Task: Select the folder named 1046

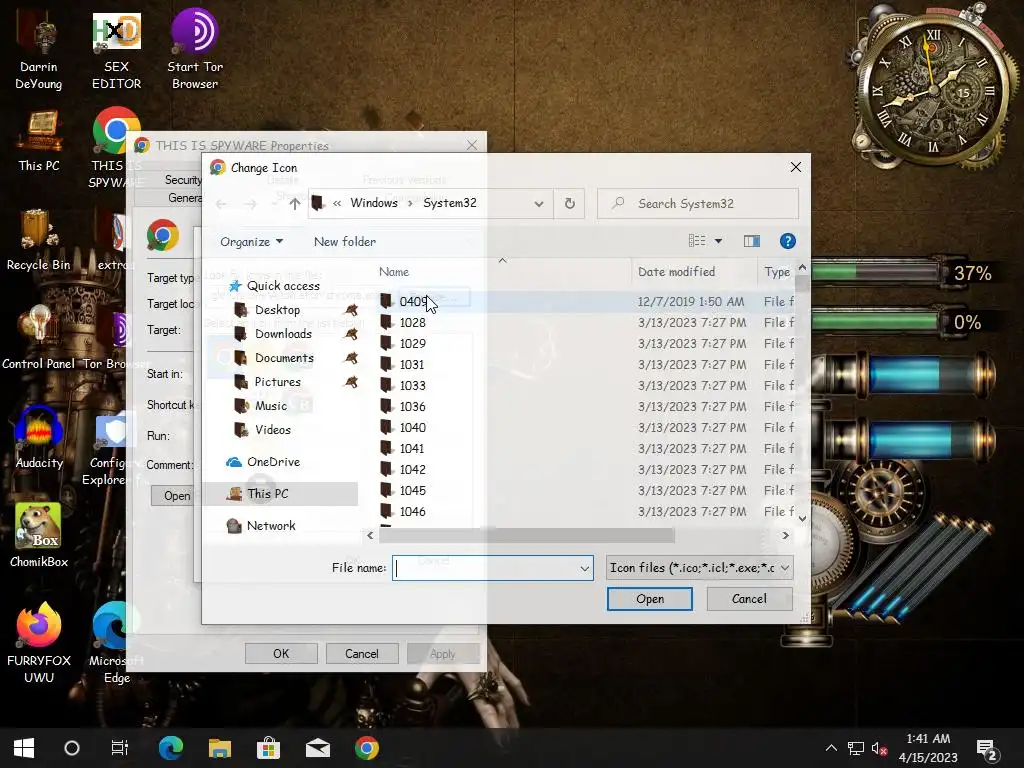Action: (412, 512)
